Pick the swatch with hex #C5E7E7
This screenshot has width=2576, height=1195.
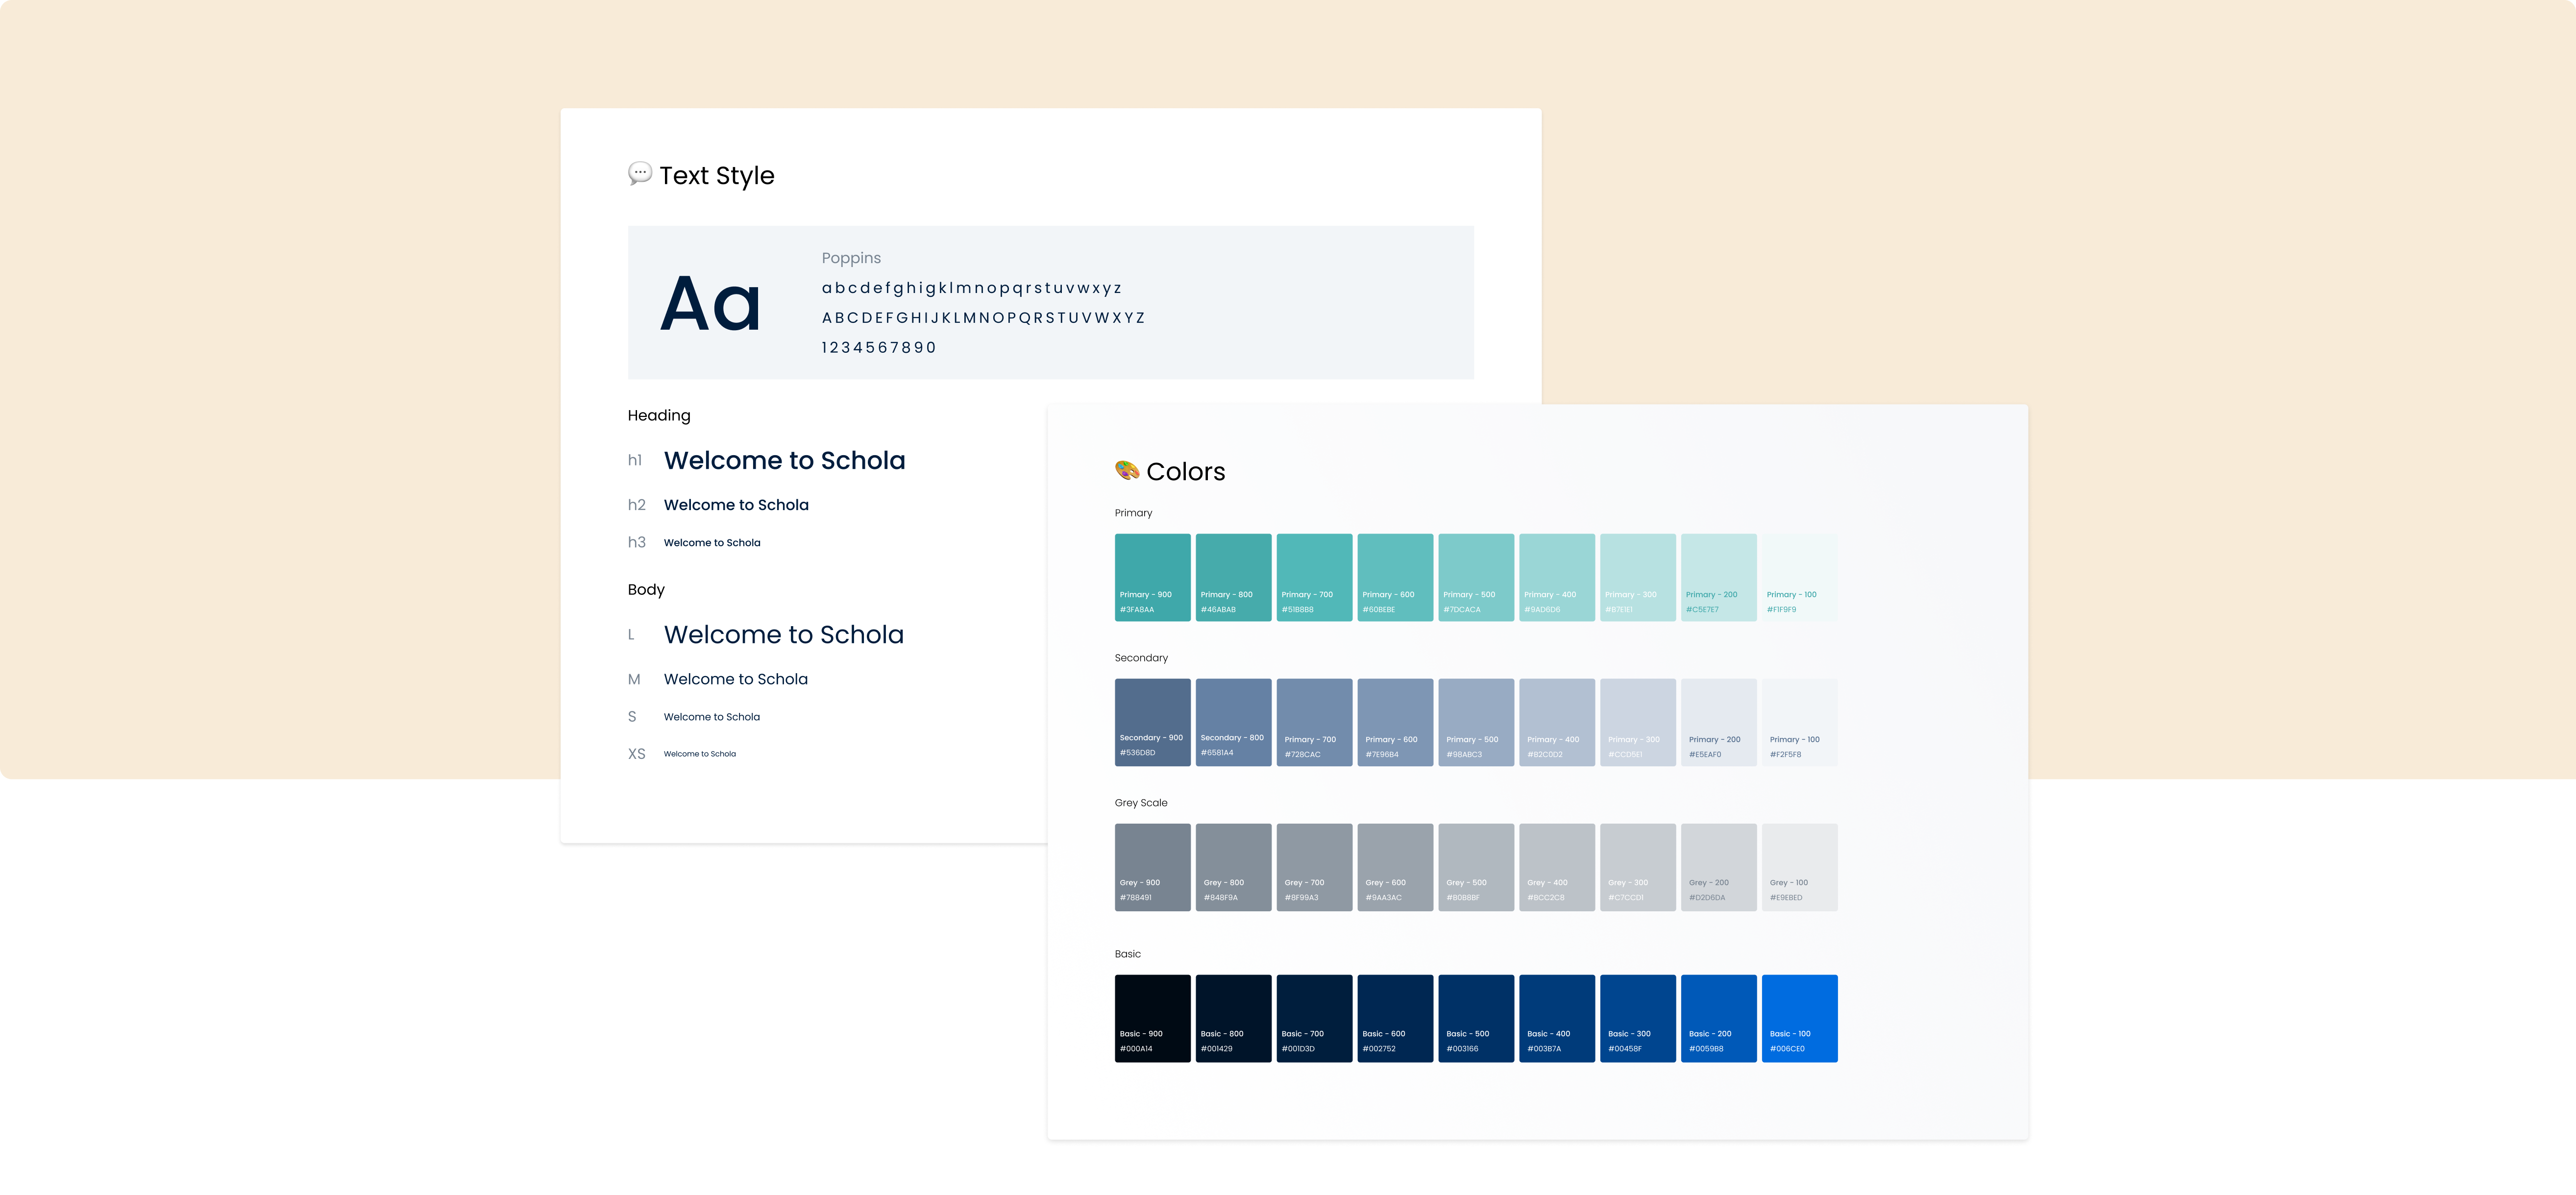coord(1719,577)
